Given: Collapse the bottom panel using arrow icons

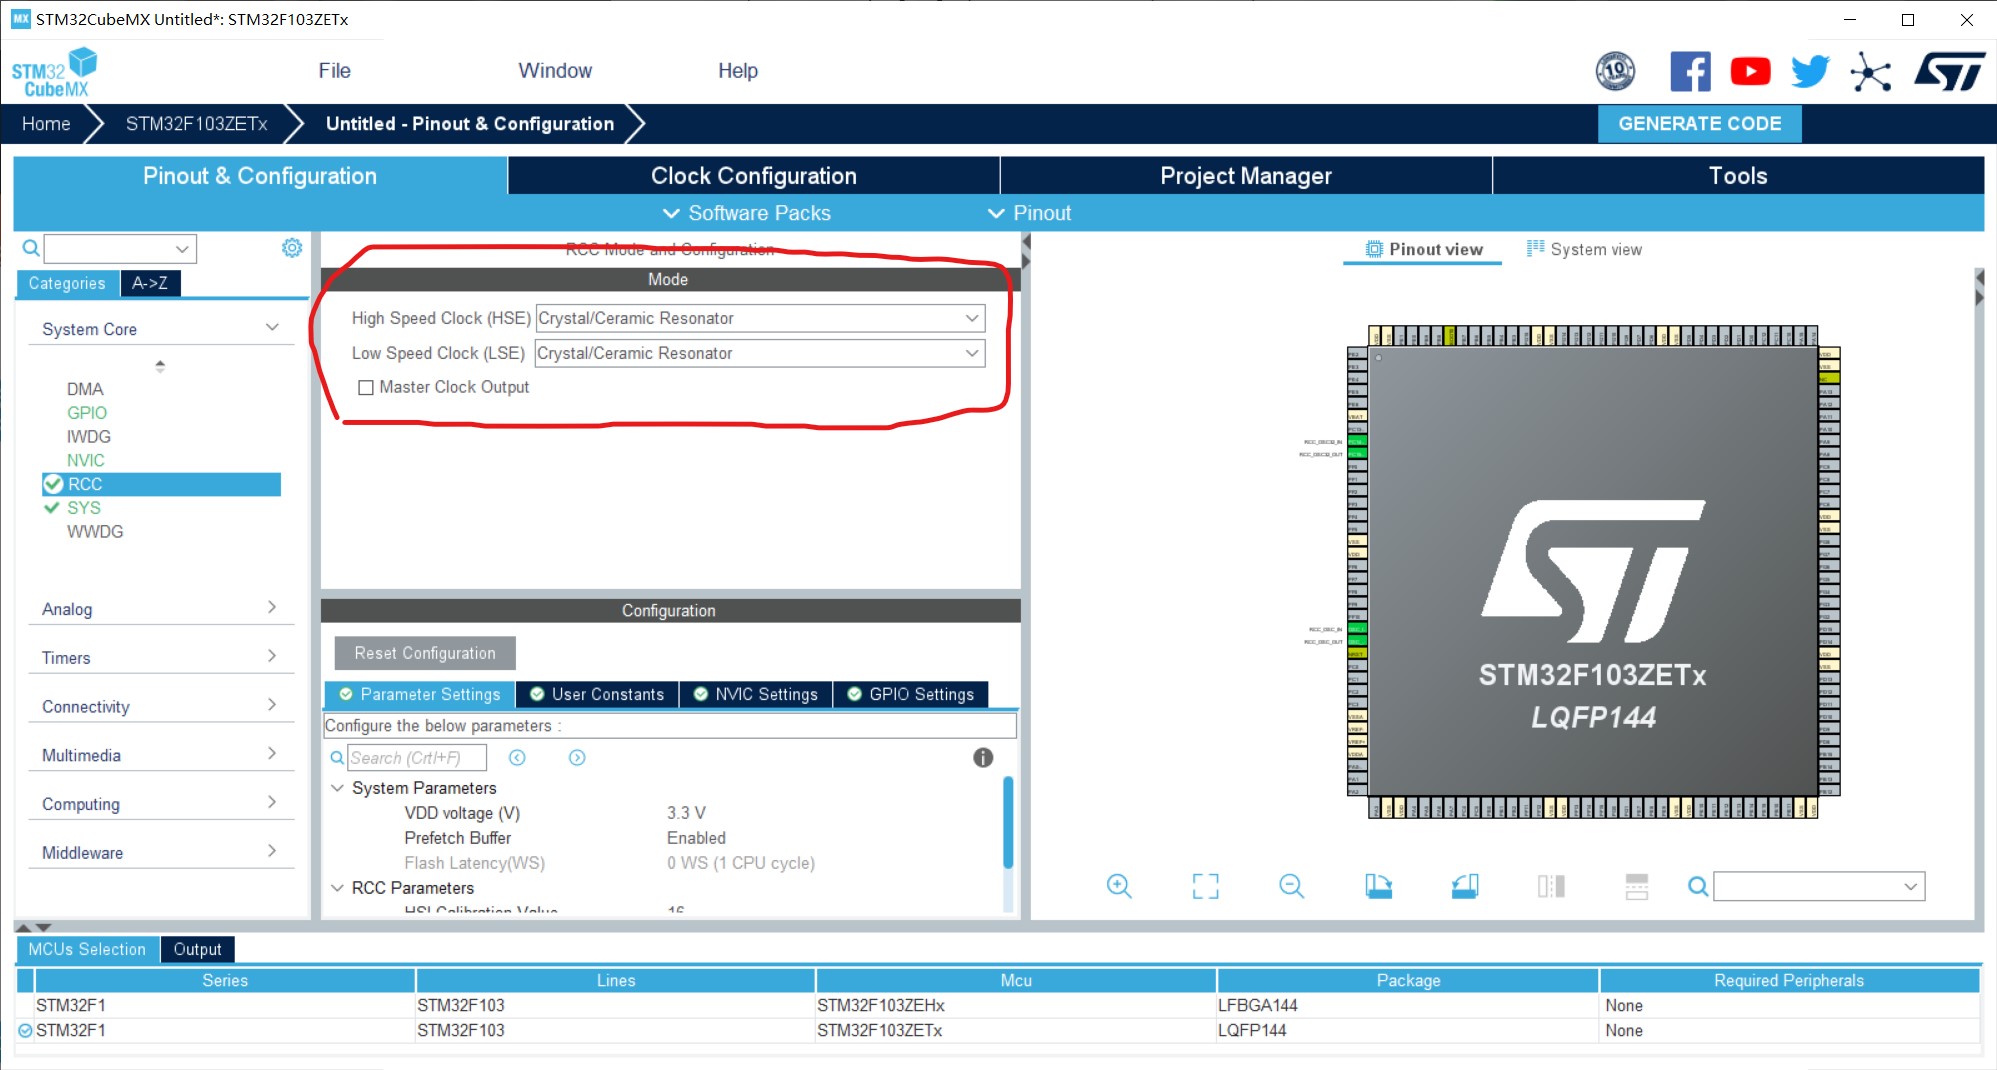Looking at the screenshot, I should coord(33,927).
